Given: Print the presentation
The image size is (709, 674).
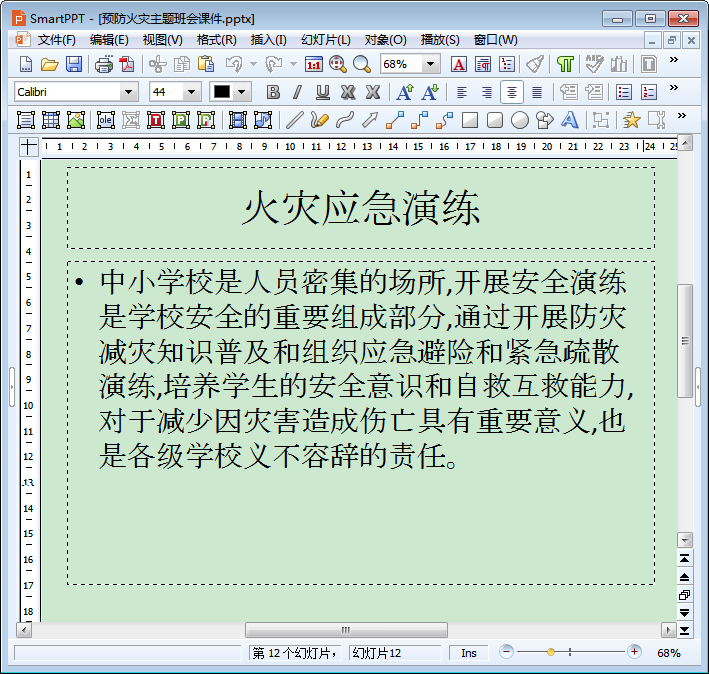Looking at the screenshot, I should pyautogui.click(x=104, y=64).
